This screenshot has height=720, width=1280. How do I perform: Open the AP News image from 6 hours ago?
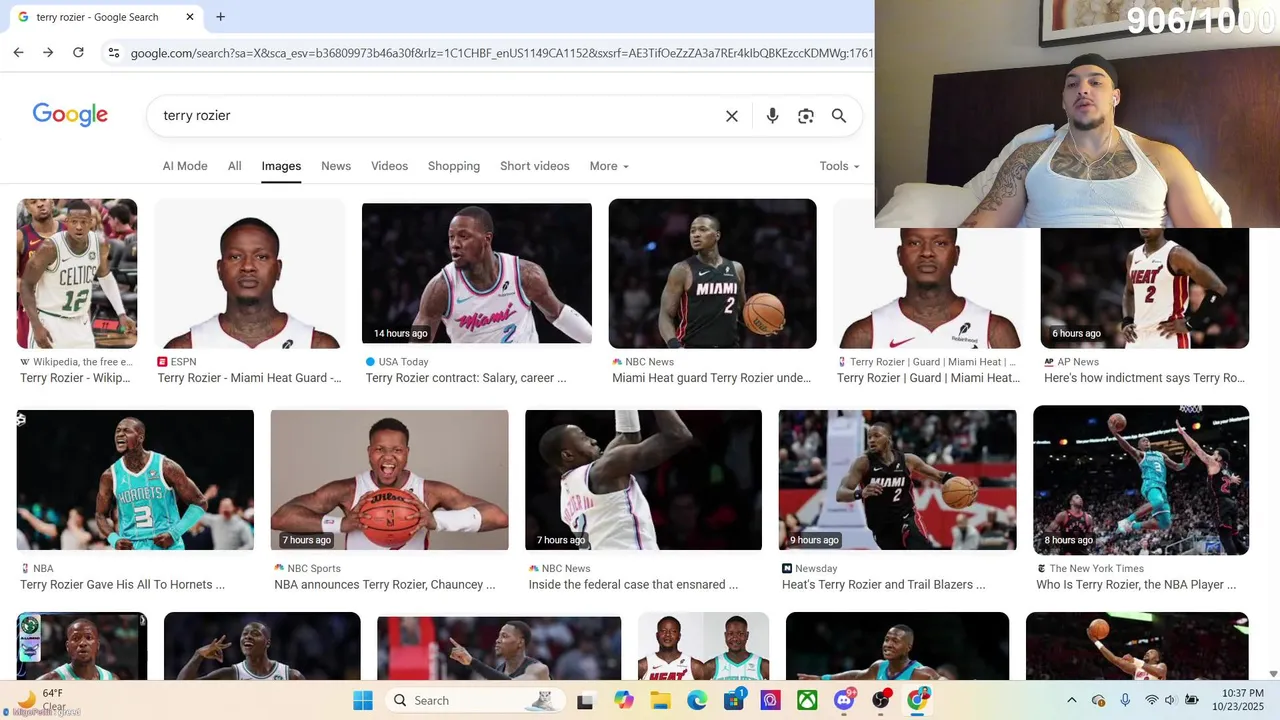tap(1145, 288)
